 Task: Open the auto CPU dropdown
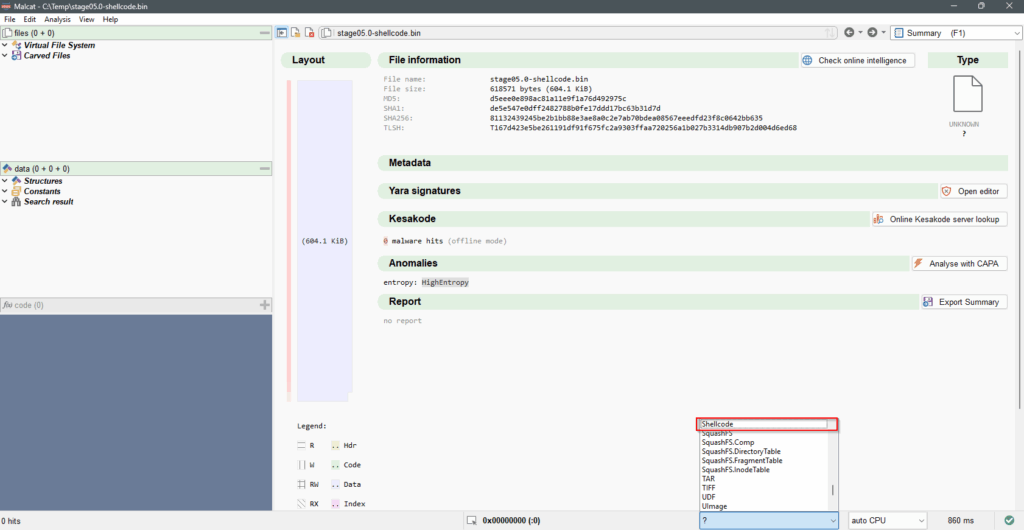click(x=886, y=520)
